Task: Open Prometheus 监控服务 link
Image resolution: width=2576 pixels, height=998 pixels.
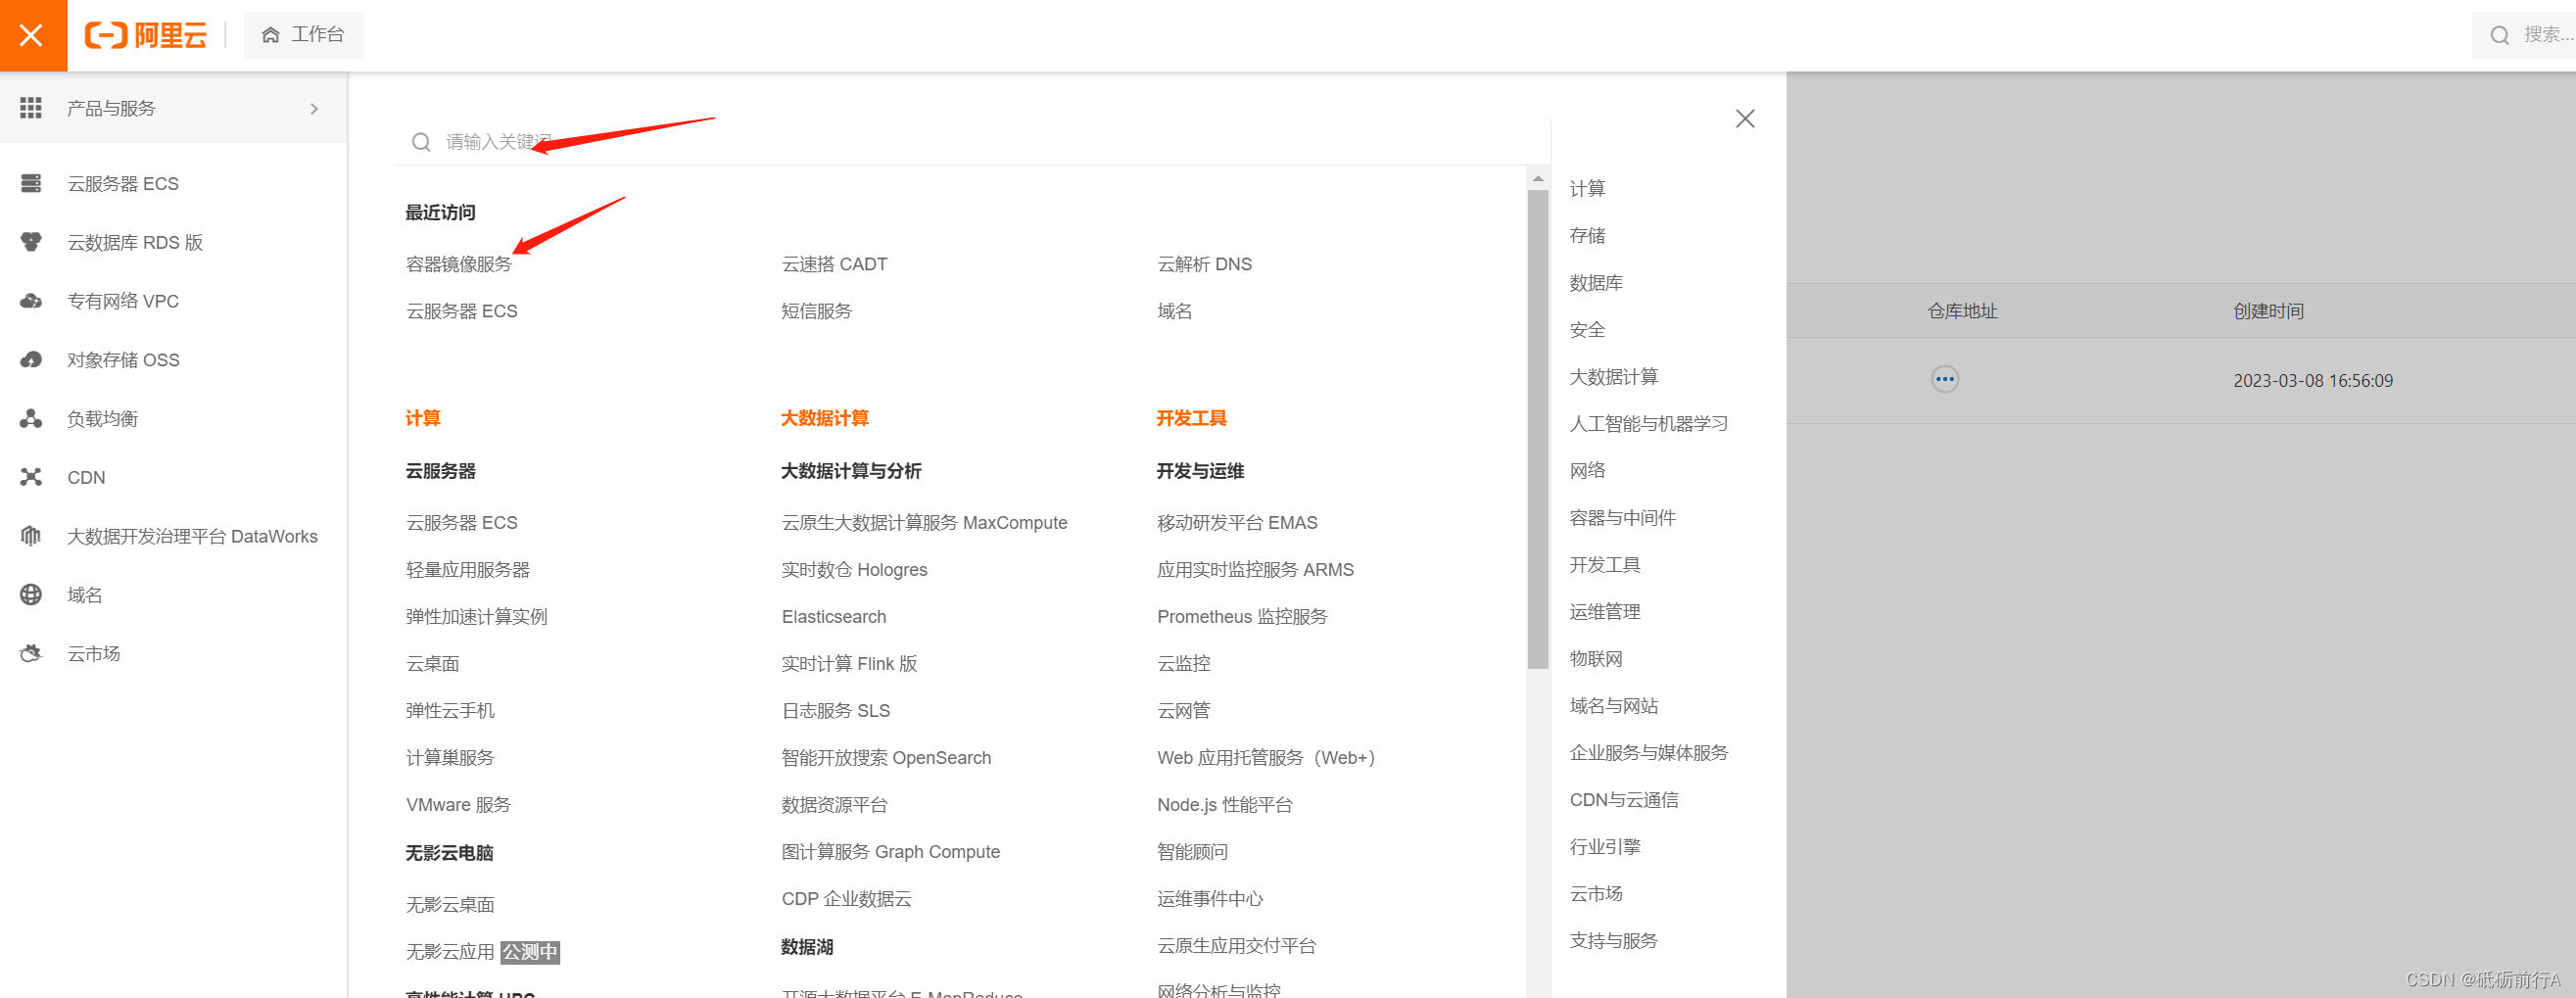Action: 1242,617
